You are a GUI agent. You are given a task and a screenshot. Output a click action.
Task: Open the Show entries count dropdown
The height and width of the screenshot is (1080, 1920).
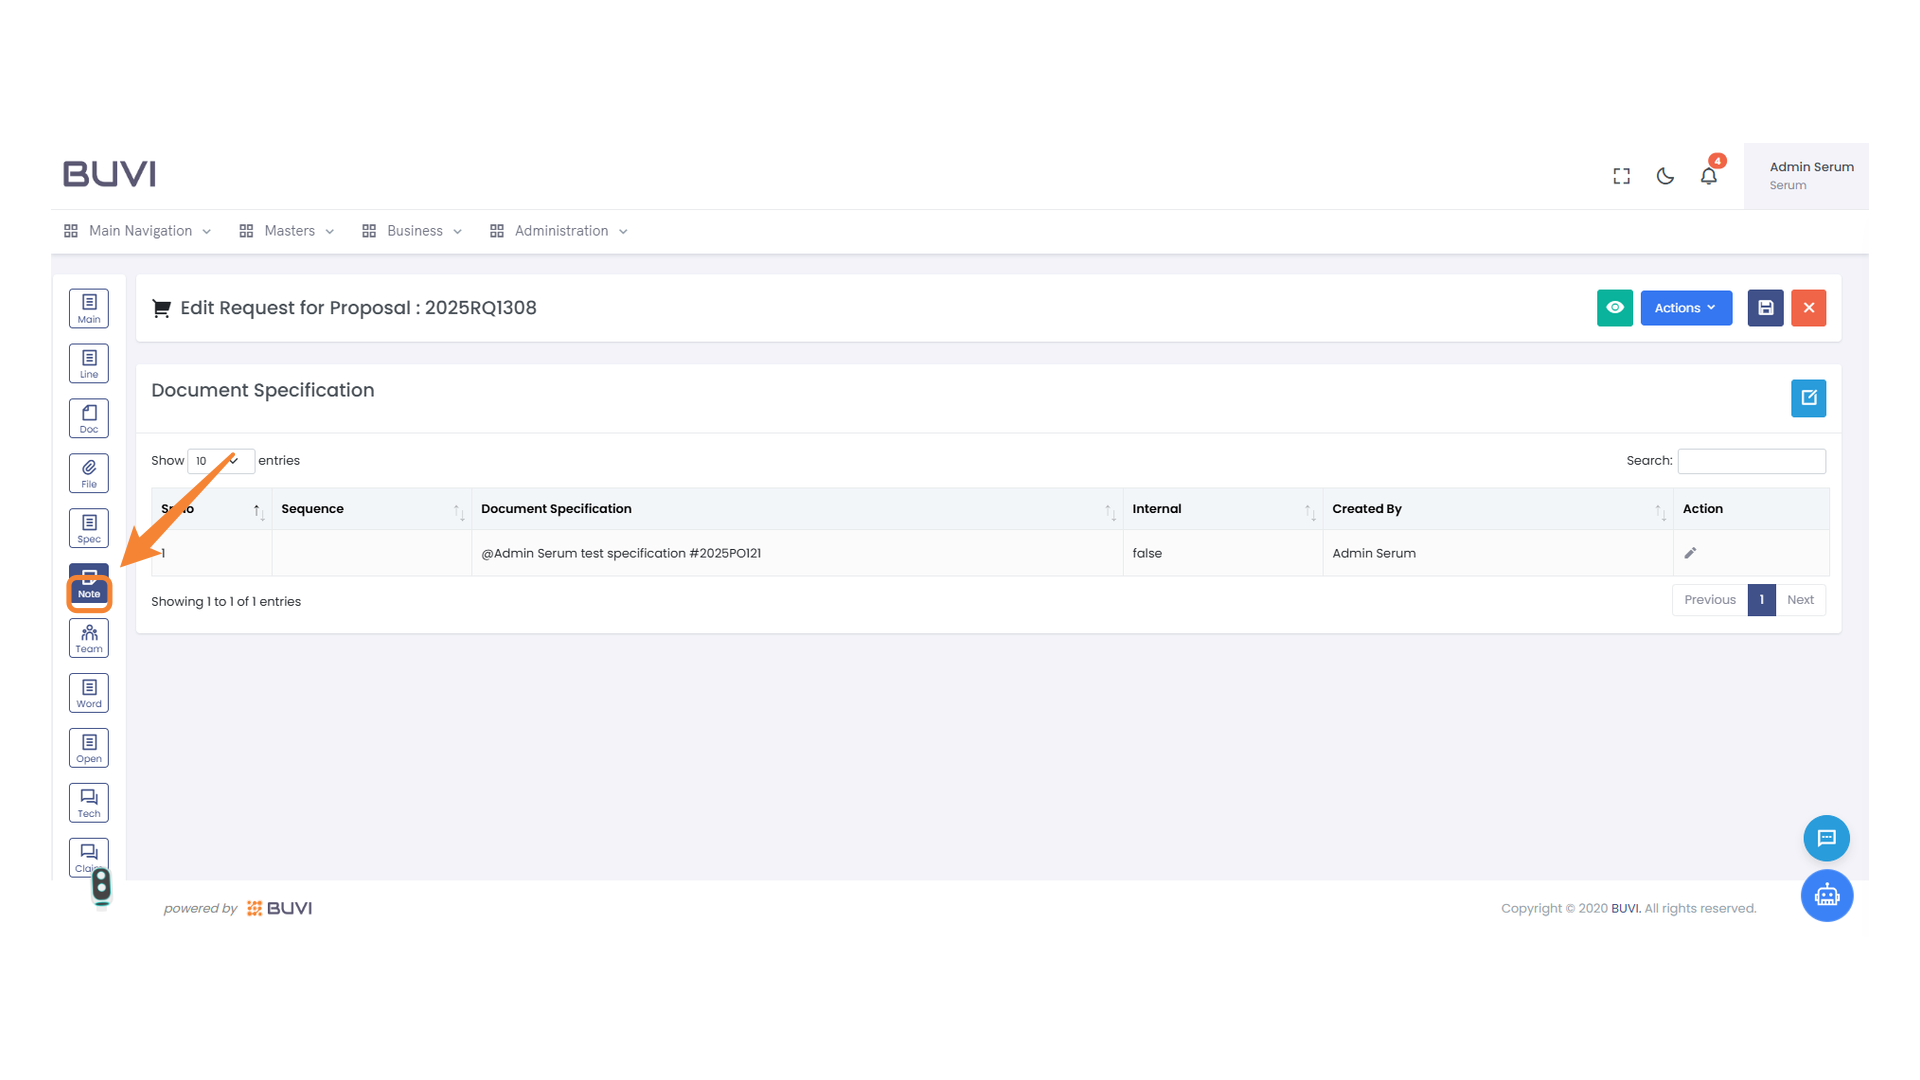coord(220,461)
